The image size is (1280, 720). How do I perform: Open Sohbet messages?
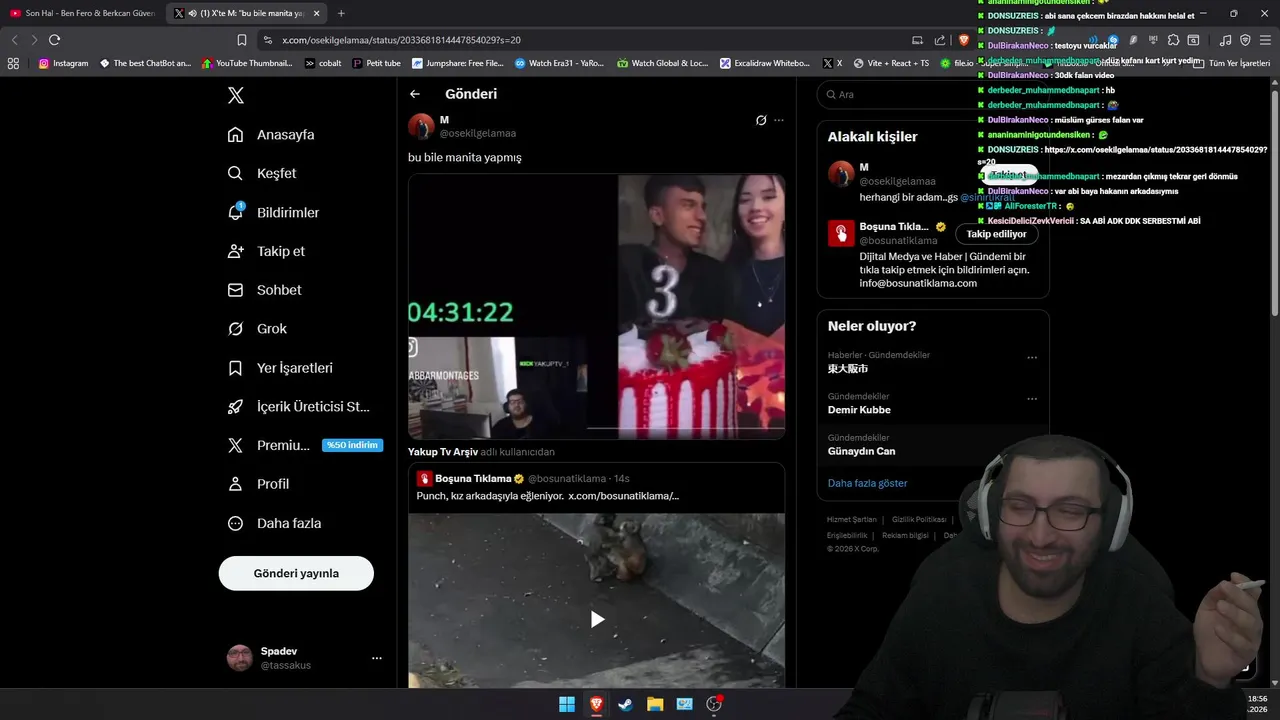coord(265,290)
